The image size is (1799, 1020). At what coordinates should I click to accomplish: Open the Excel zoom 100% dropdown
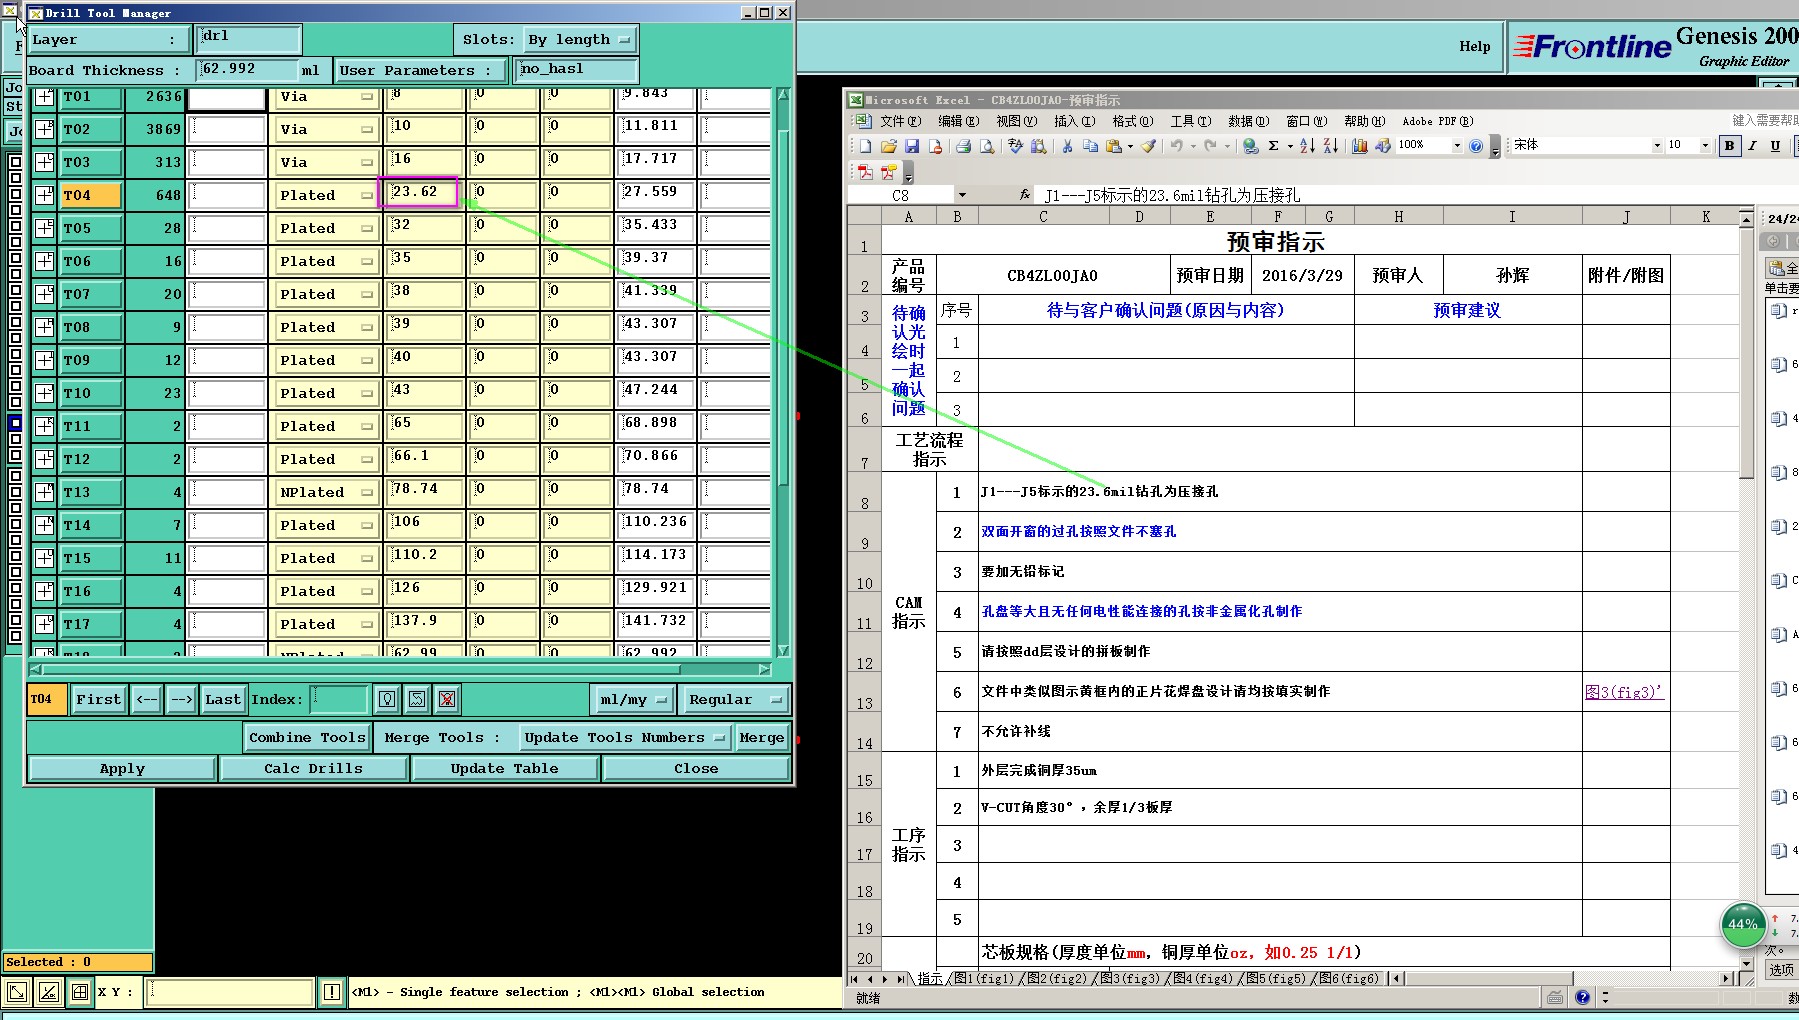click(1457, 146)
